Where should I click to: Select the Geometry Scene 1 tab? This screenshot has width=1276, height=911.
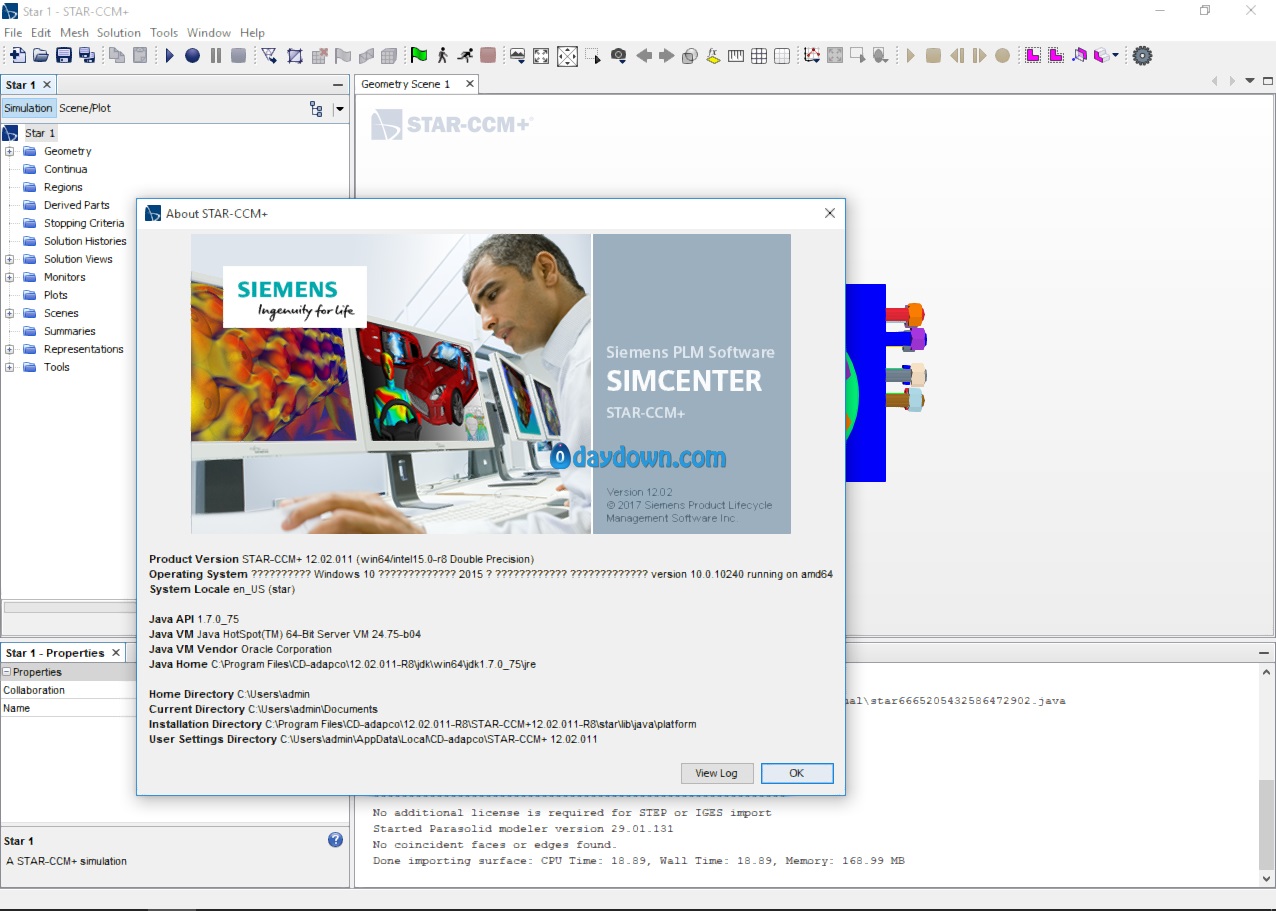[x=406, y=84]
